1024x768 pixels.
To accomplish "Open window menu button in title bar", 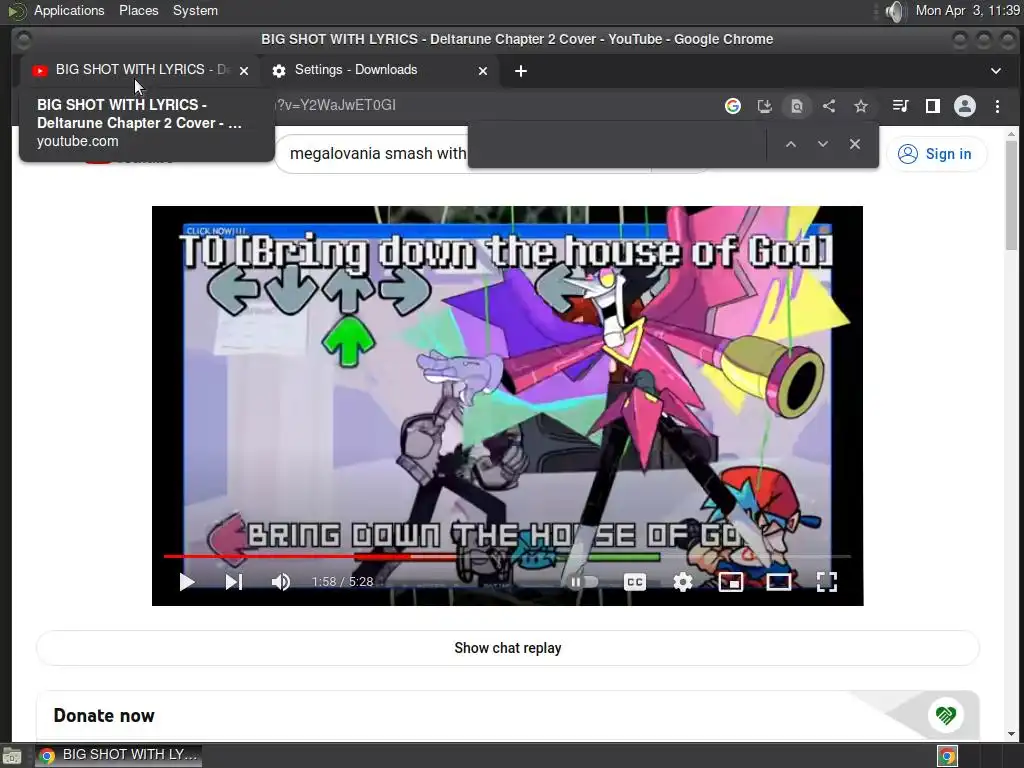I will pyautogui.click(x=23, y=40).
